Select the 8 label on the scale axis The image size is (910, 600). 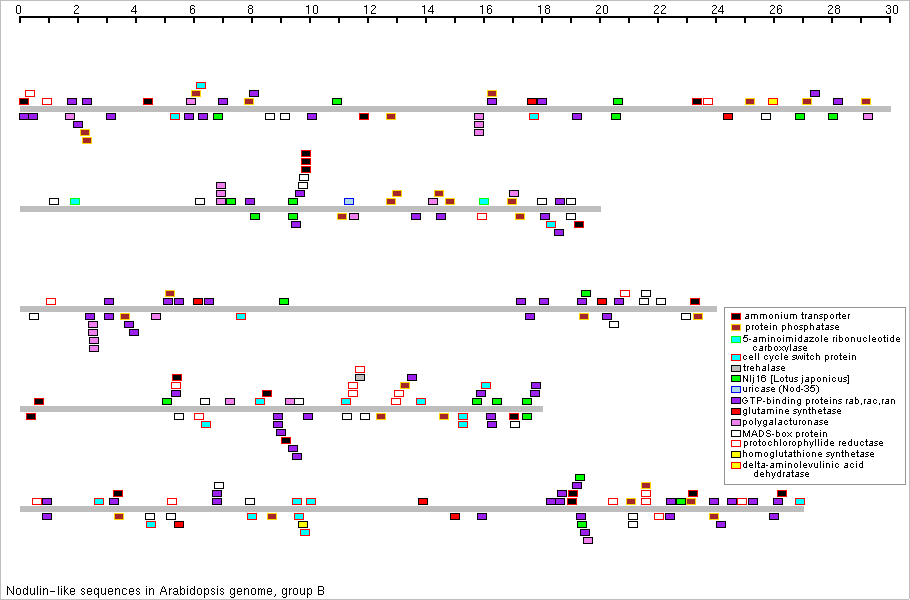coord(251,10)
